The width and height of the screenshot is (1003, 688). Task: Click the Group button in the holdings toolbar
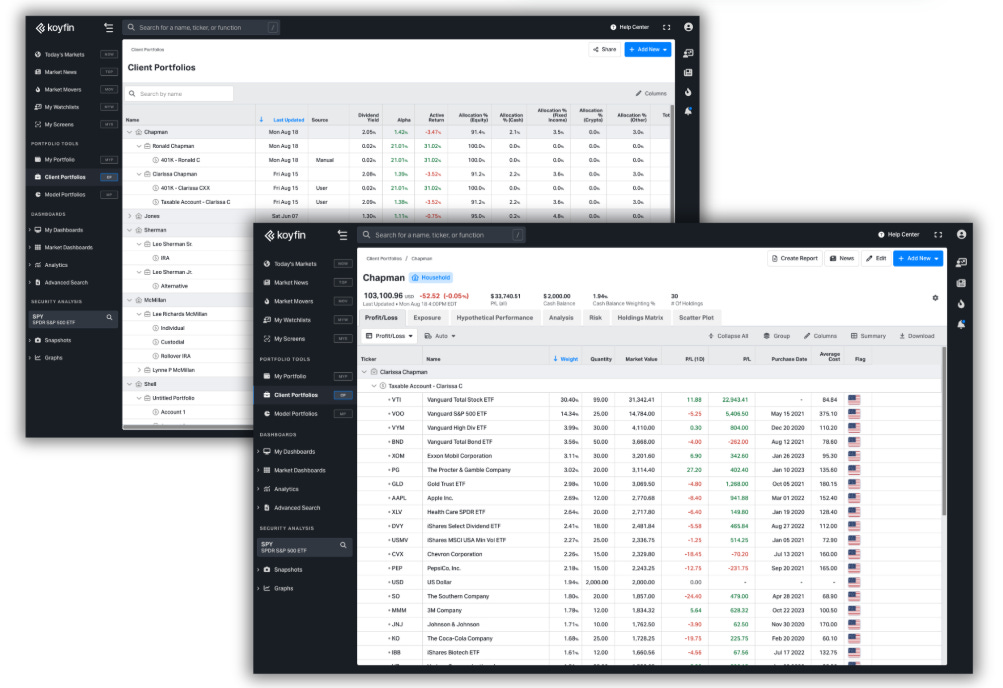(x=777, y=336)
